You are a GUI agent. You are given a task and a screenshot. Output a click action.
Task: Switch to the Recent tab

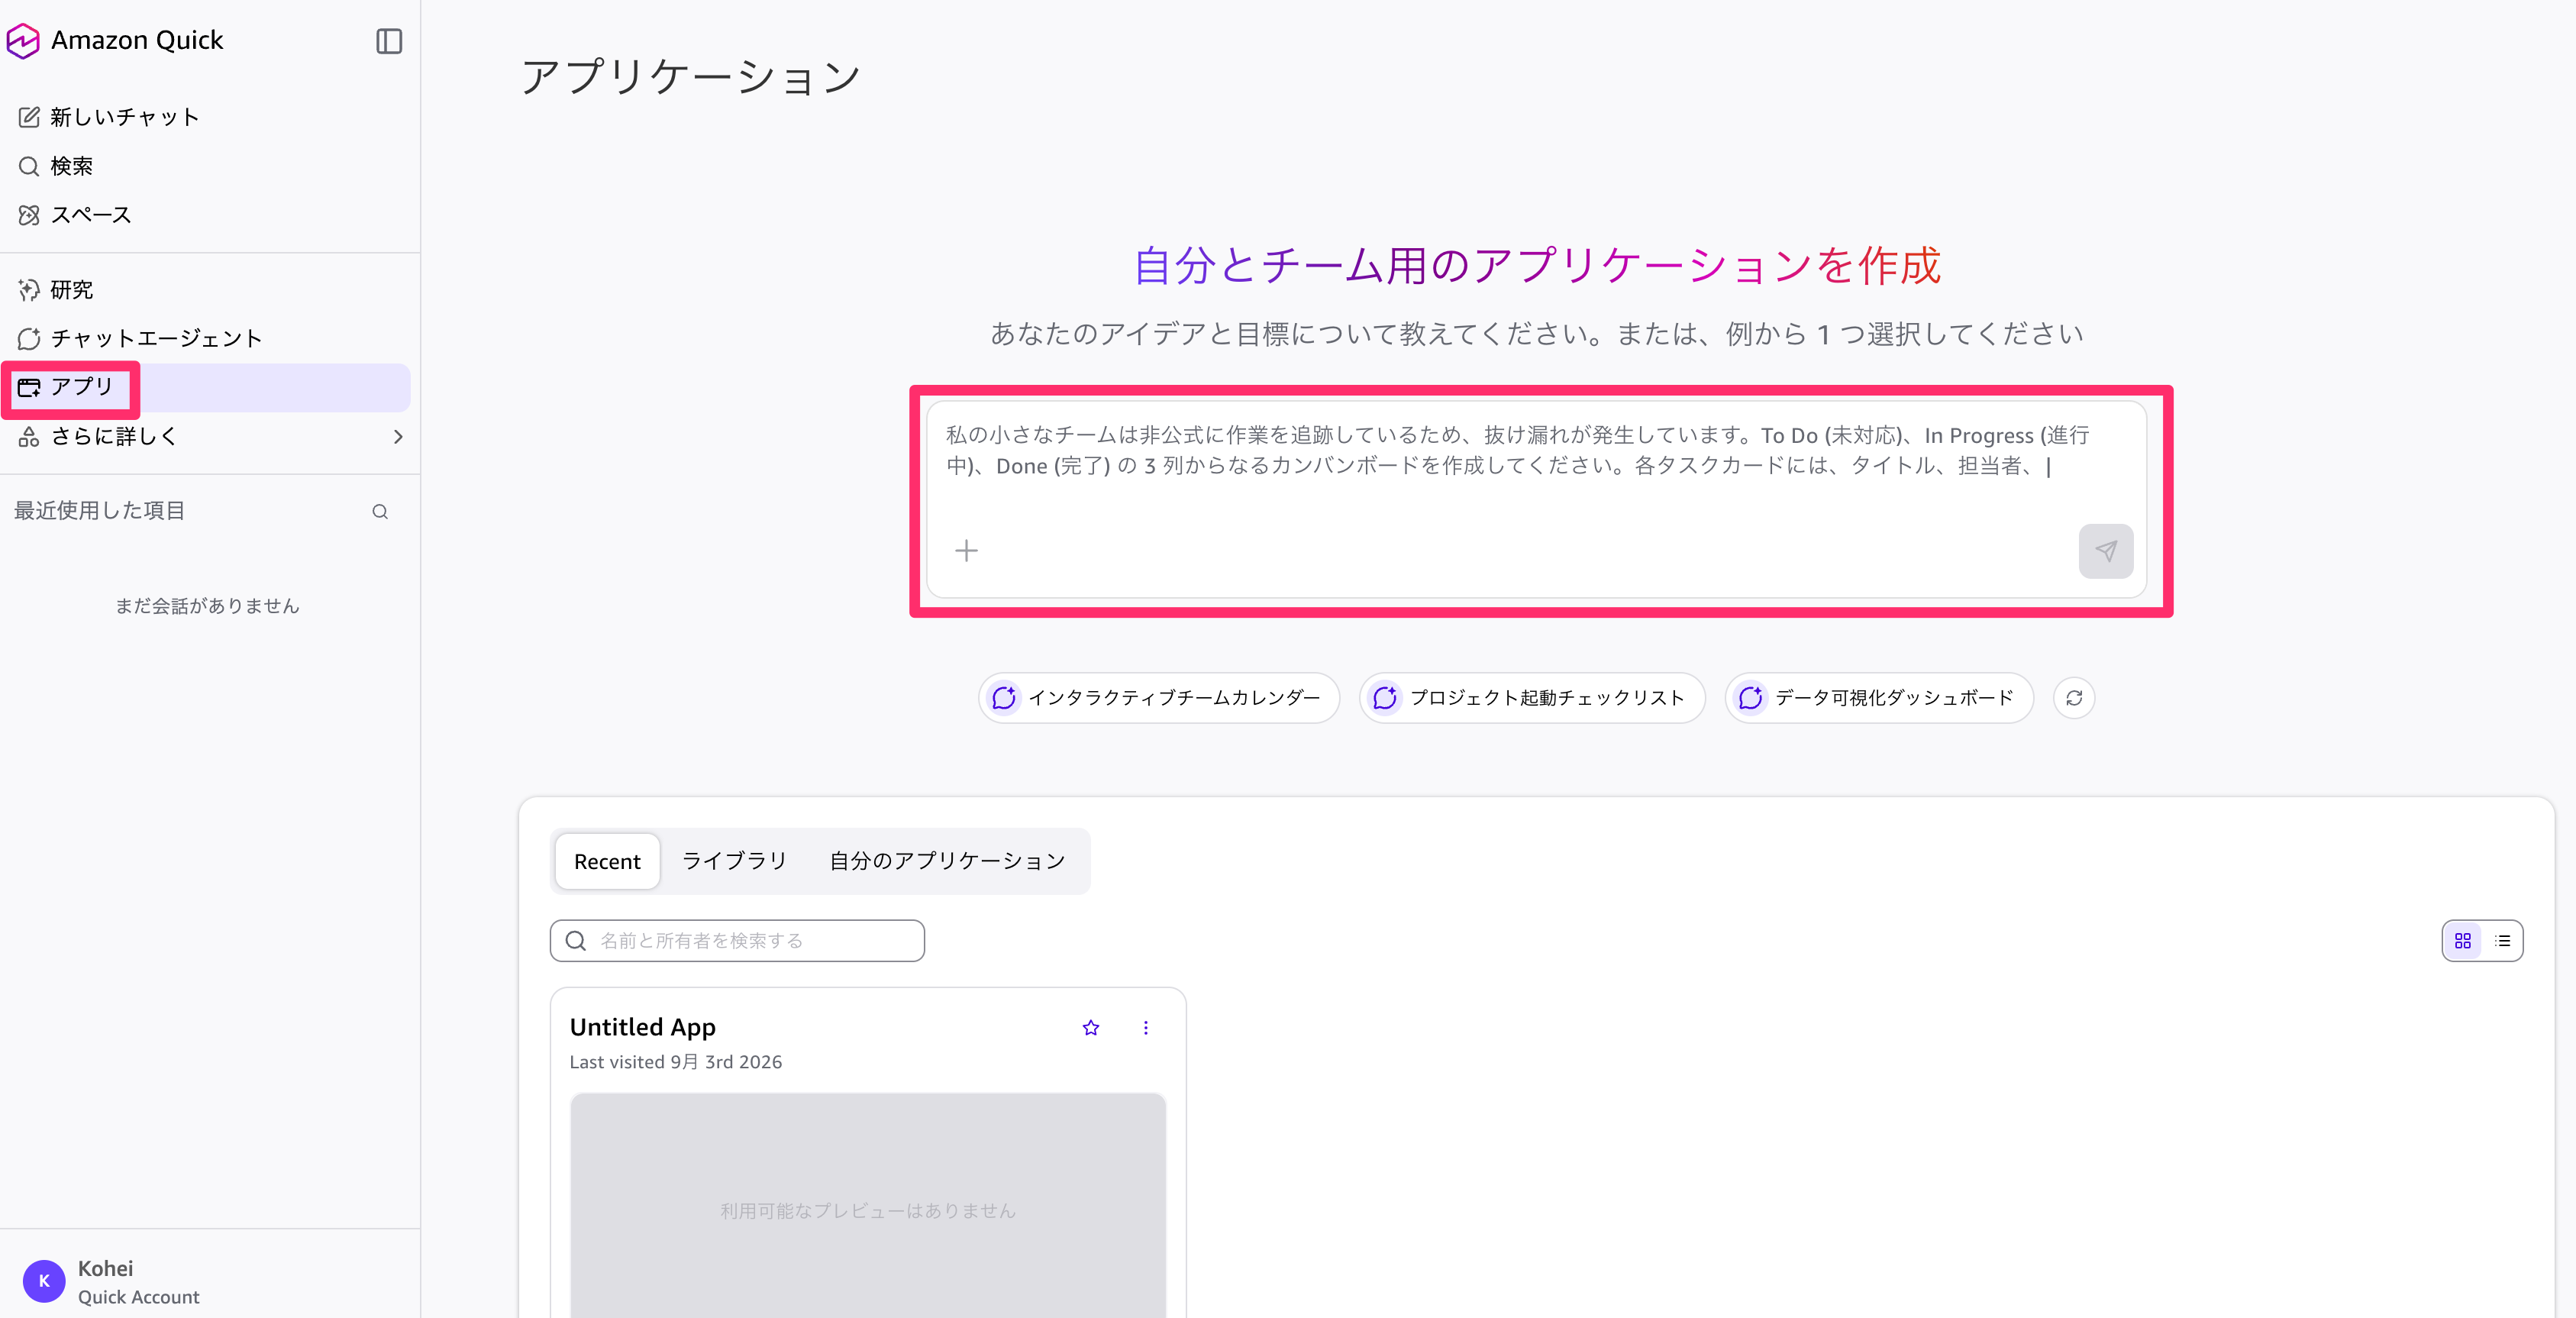point(607,862)
